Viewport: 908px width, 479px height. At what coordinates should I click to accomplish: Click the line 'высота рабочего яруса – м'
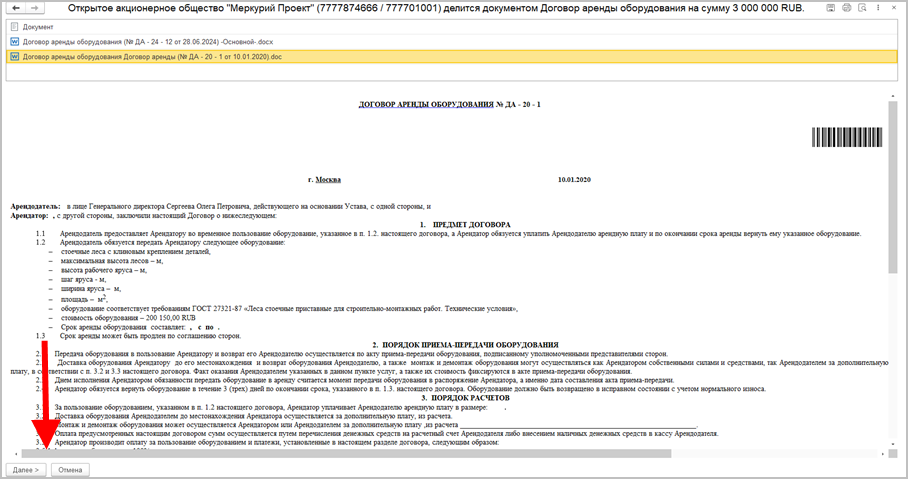click(104, 270)
